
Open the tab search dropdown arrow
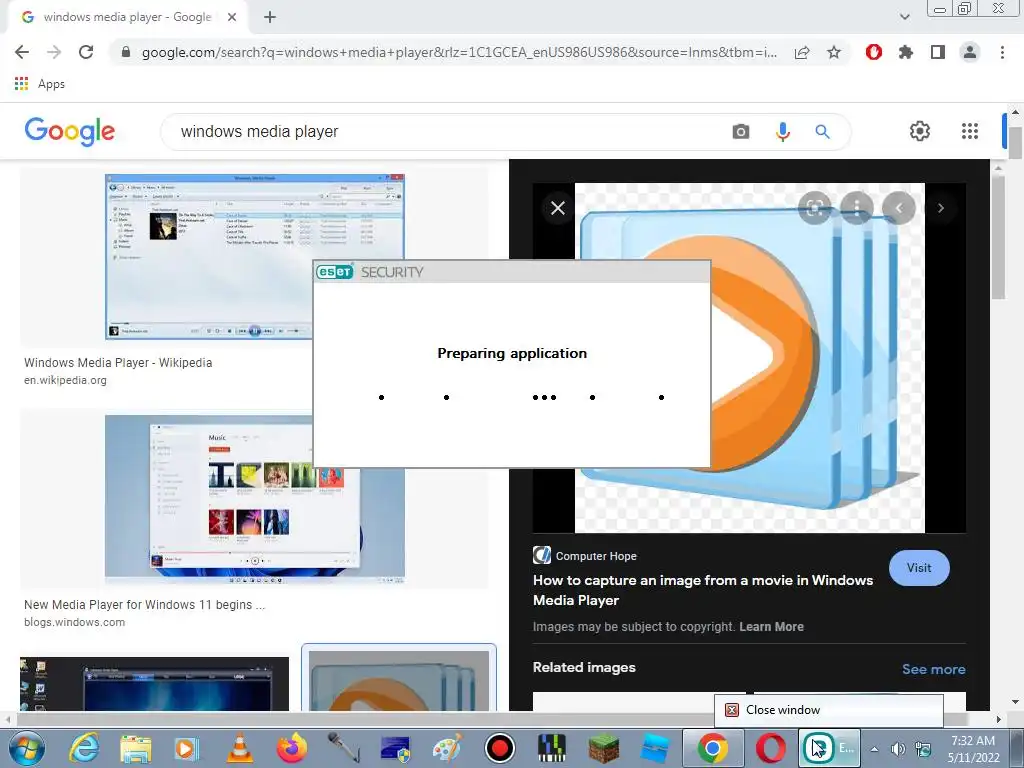tap(904, 17)
